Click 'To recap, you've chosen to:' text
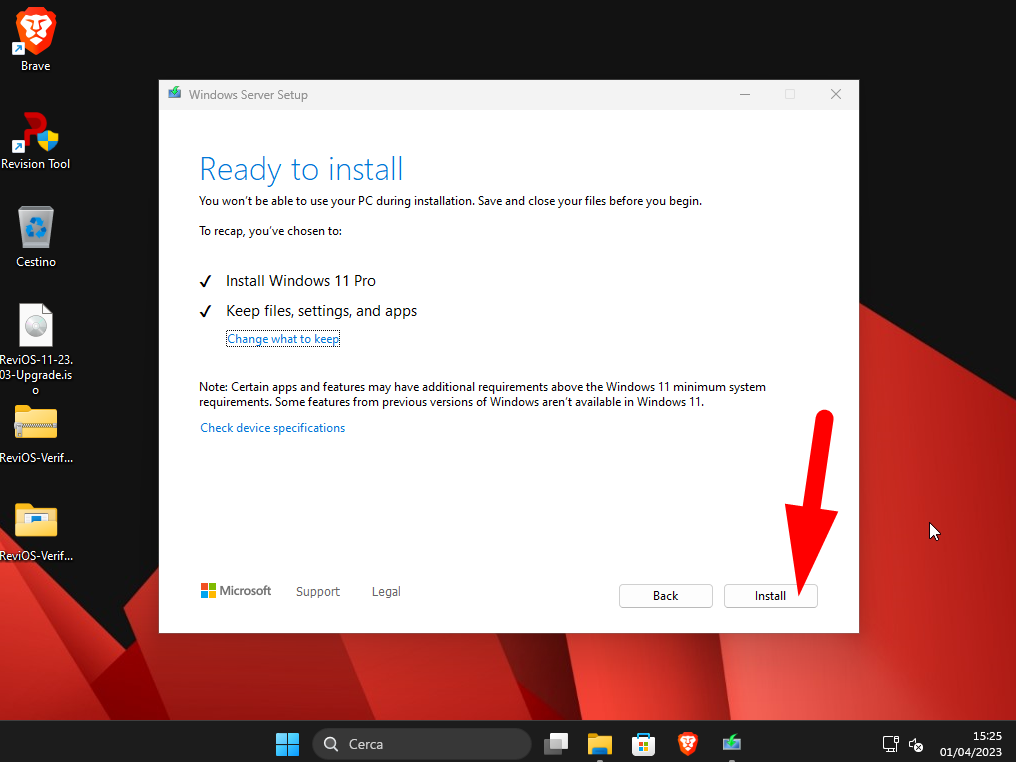 270,231
